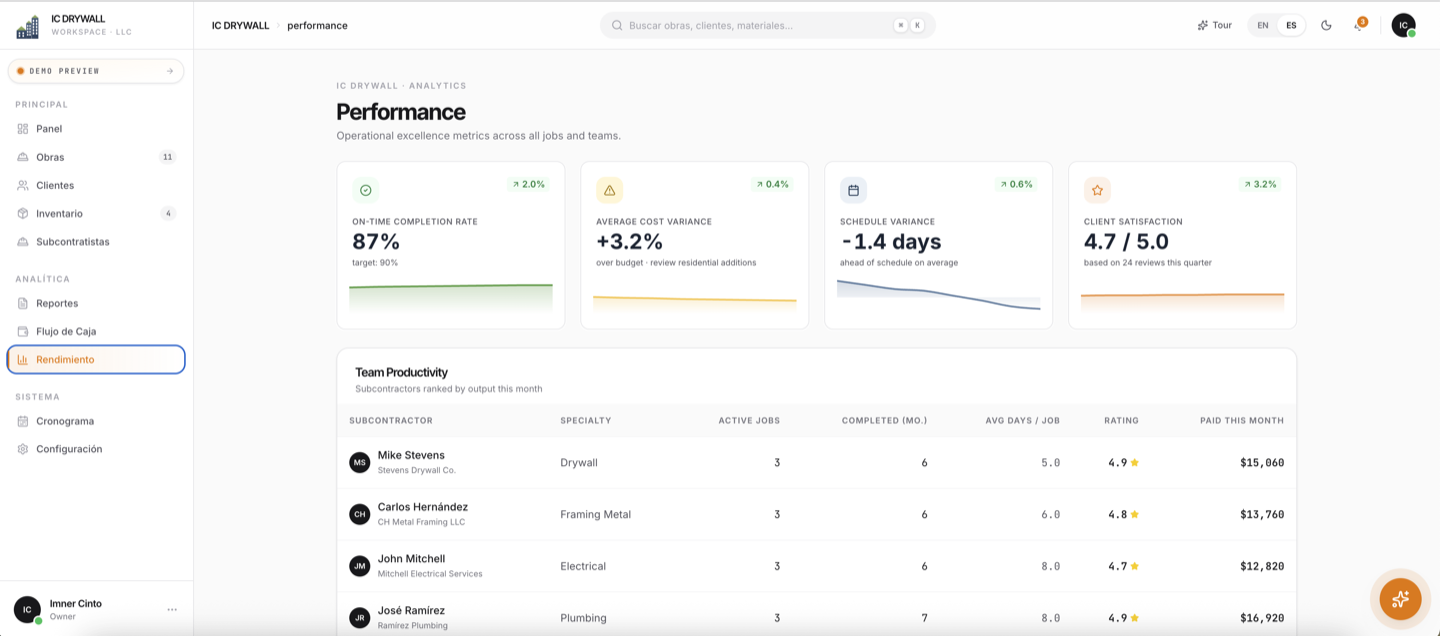Click the On-Time Completion trend chart
The height and width of the screenshot is (636, 1440).
pos(450,297)
